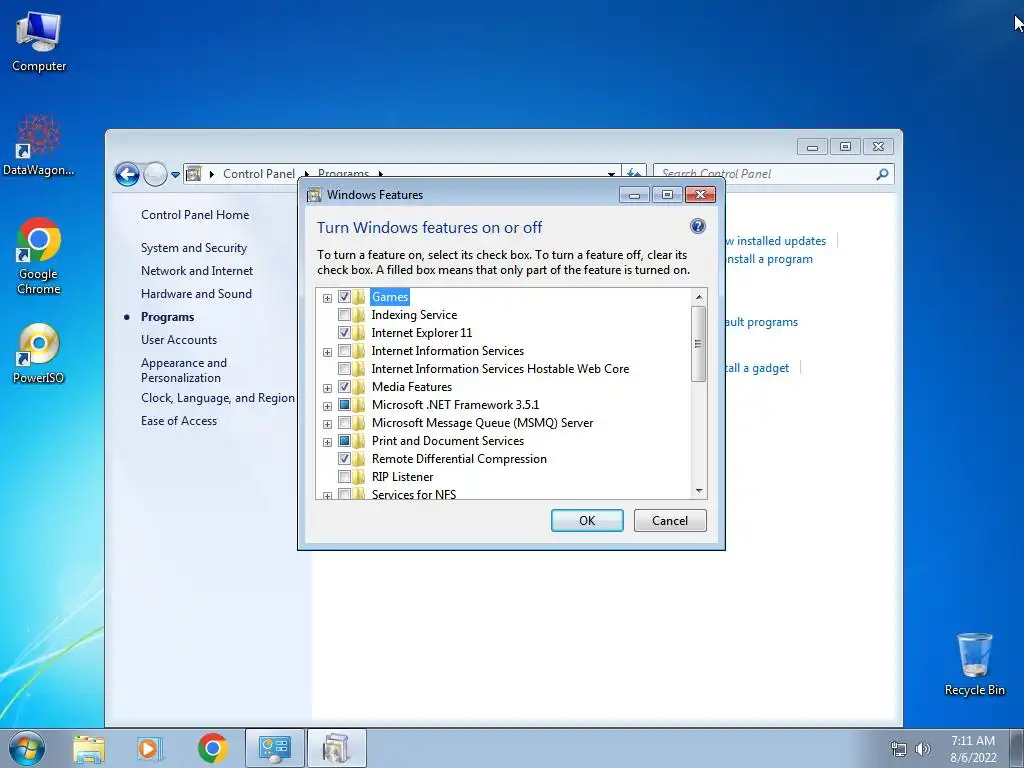The width and height of the screenshot is (1024, 768).
Task: Open network status tray icon
Action: pos(899,749)
